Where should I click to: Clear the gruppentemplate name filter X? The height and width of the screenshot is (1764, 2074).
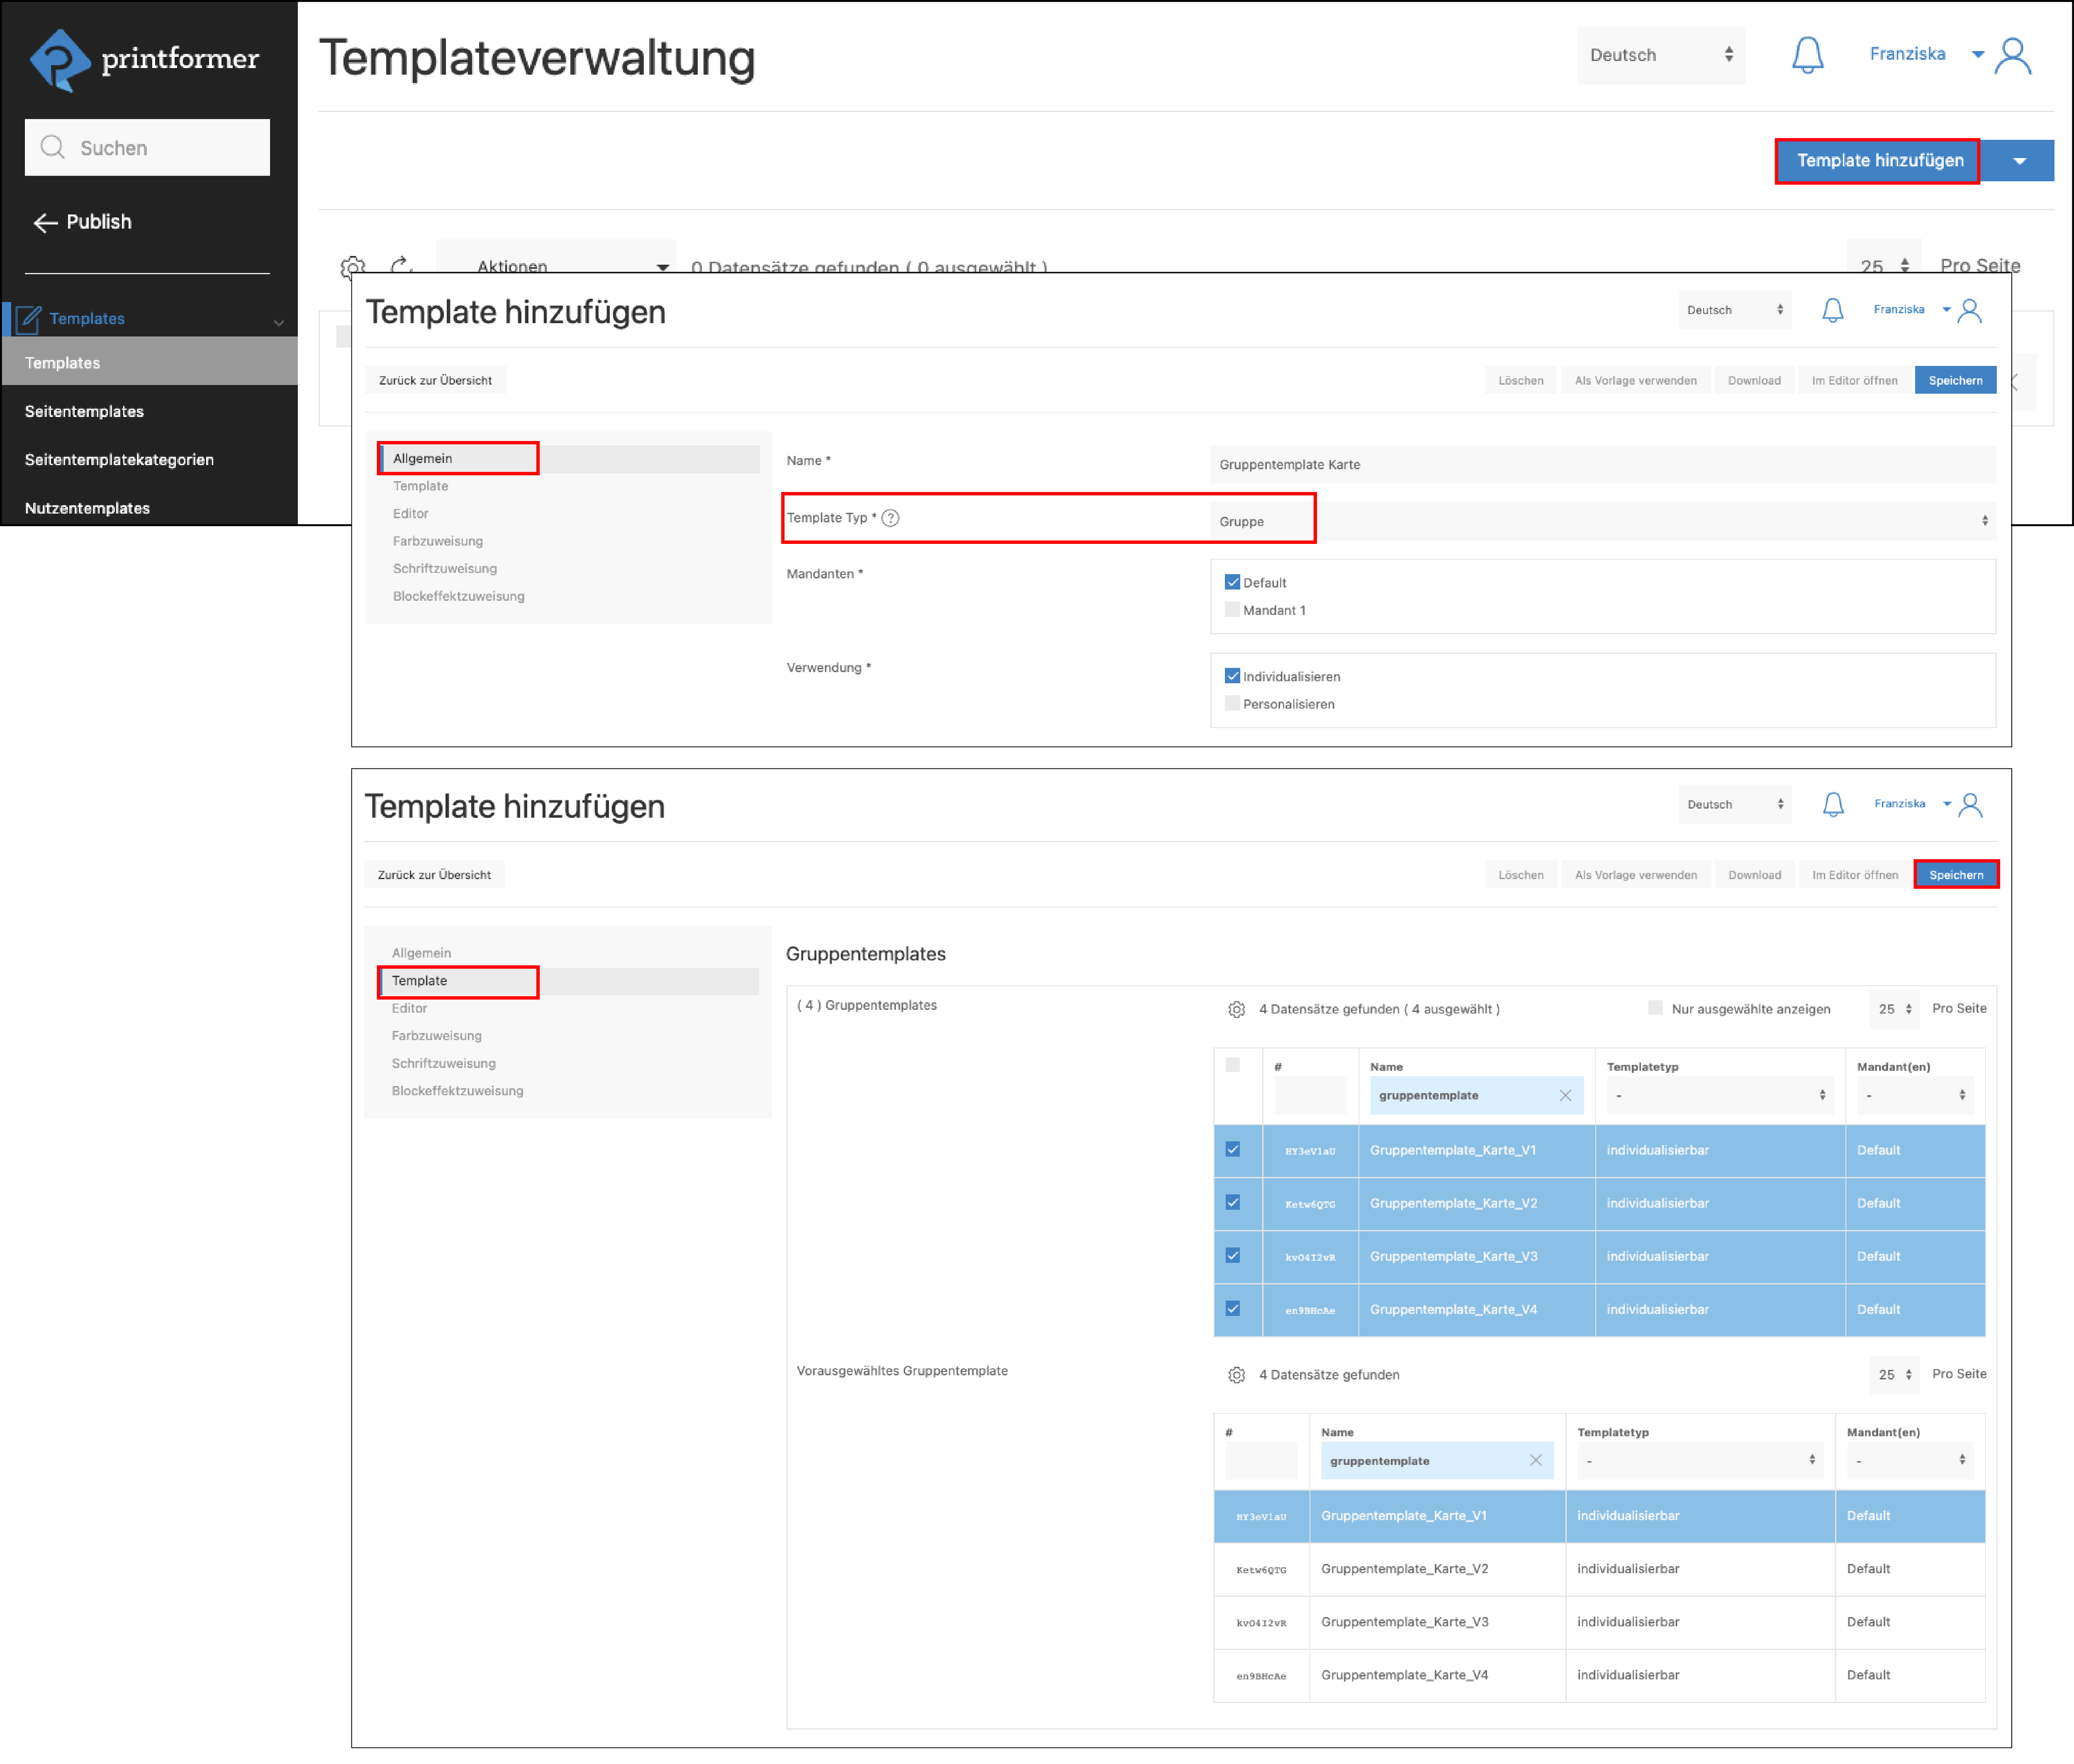click(1565, 1096)
